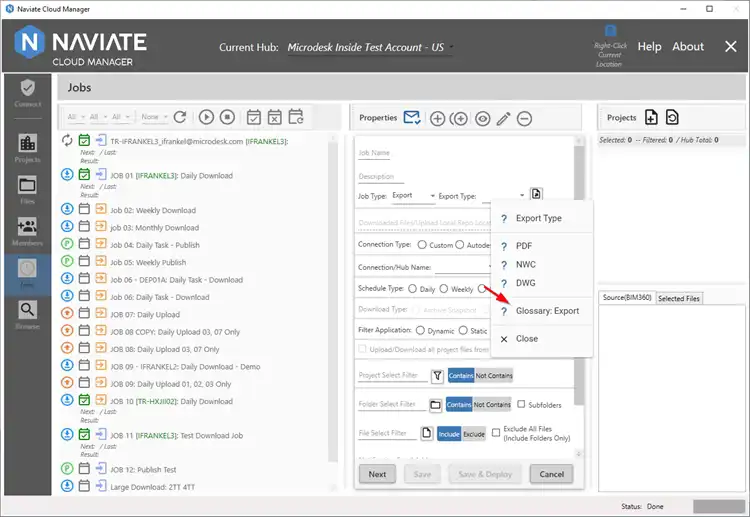Click the Properties email notification icon

tap(412, 118)
